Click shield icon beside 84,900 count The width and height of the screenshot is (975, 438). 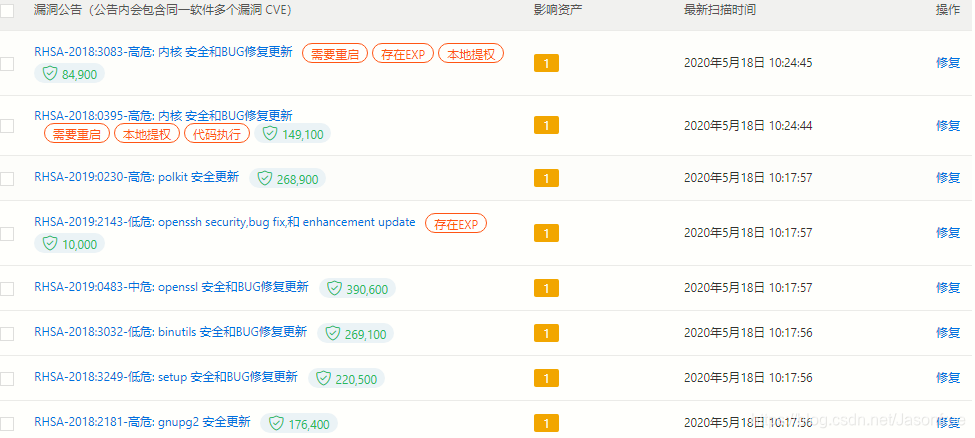point(50,74)
